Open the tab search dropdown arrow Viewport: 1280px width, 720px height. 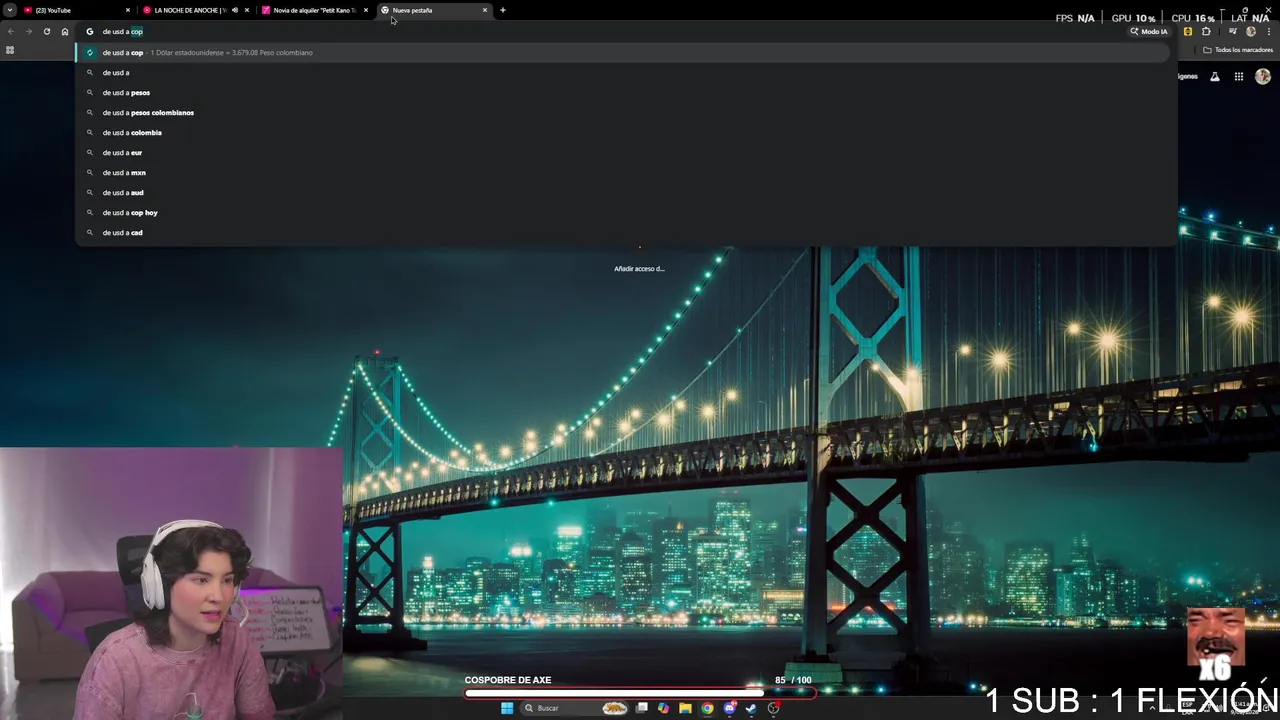pyautogui.click(x=9, y=10)
